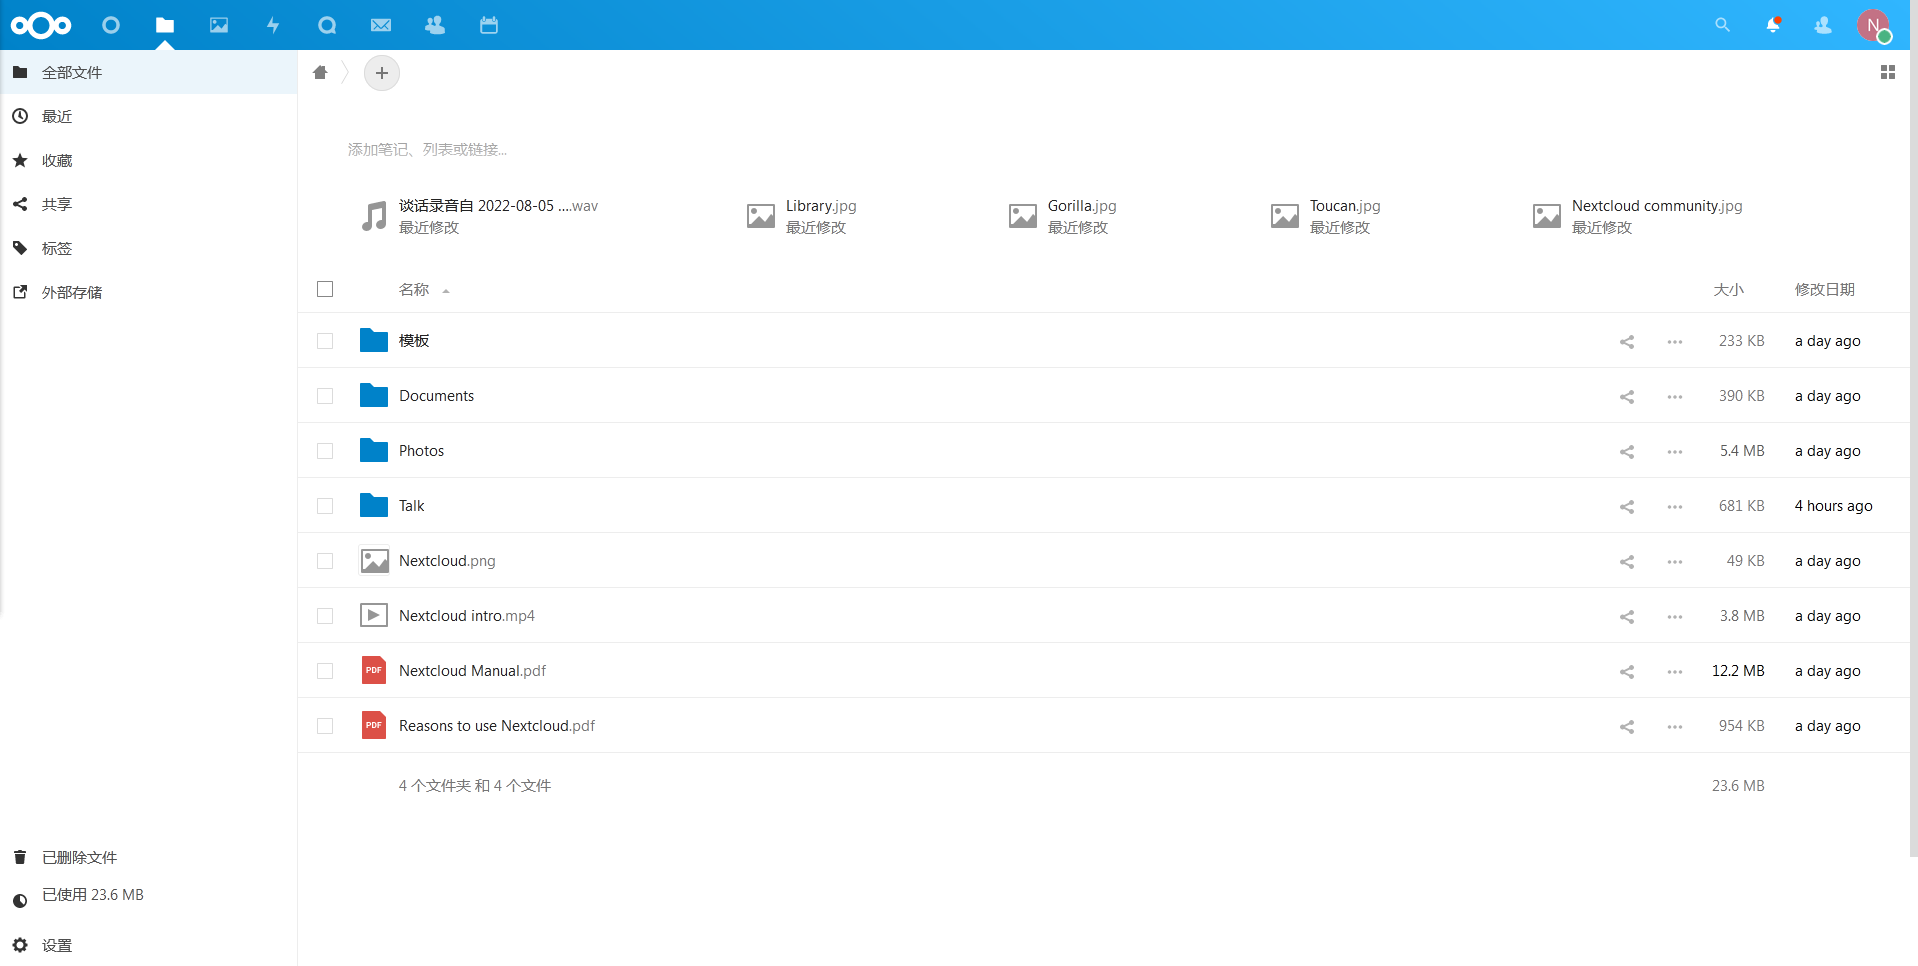Open more actions for Photos folder
1918x966 pixels.
1675,452
